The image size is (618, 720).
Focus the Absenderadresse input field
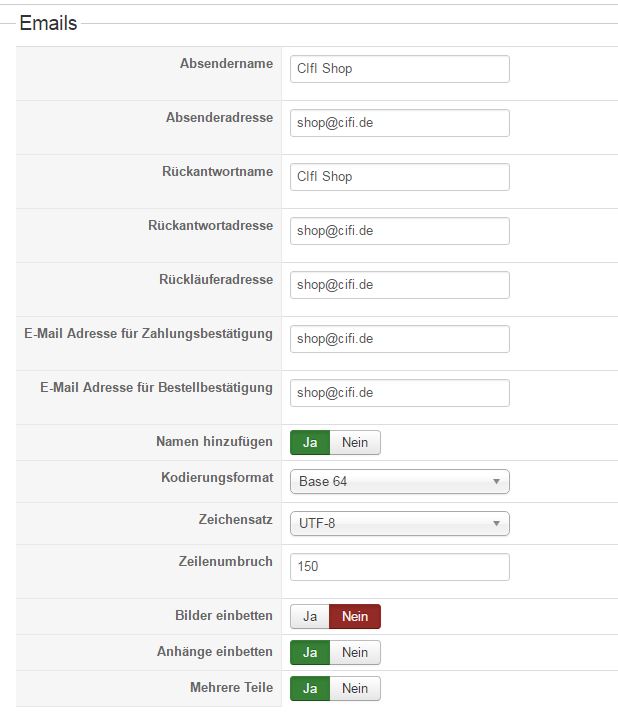[x=399, y=123]
